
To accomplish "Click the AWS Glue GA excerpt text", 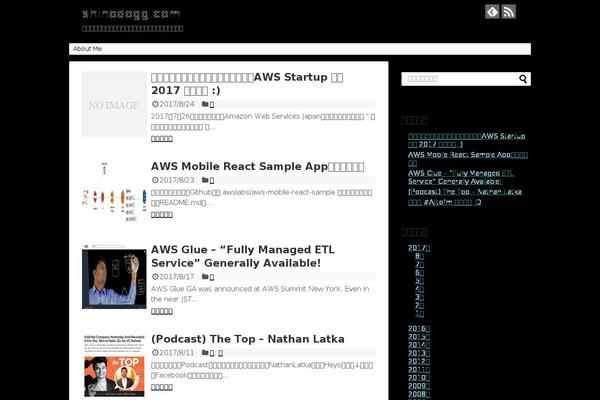I will pyautogui.click(x=260, y=294).
